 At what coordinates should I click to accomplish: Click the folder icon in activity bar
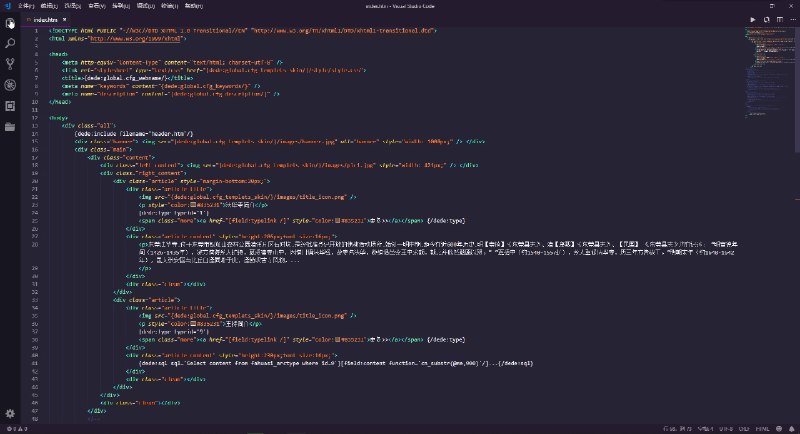pos(10,127)
